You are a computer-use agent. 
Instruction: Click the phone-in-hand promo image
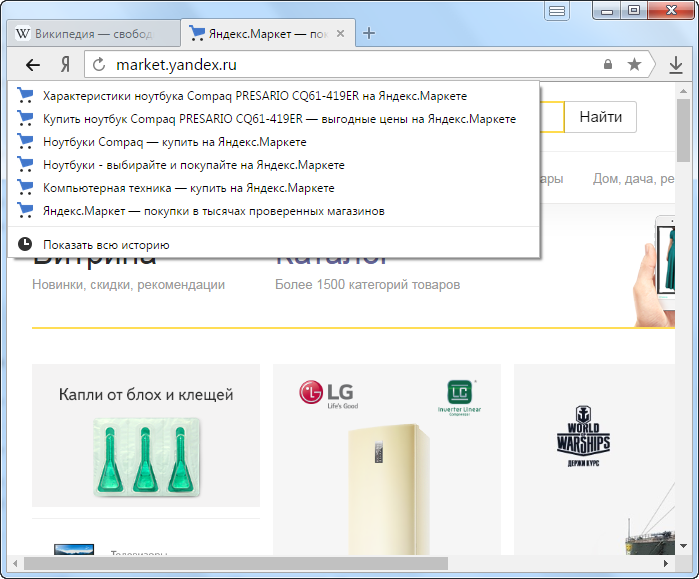(654, 271)
